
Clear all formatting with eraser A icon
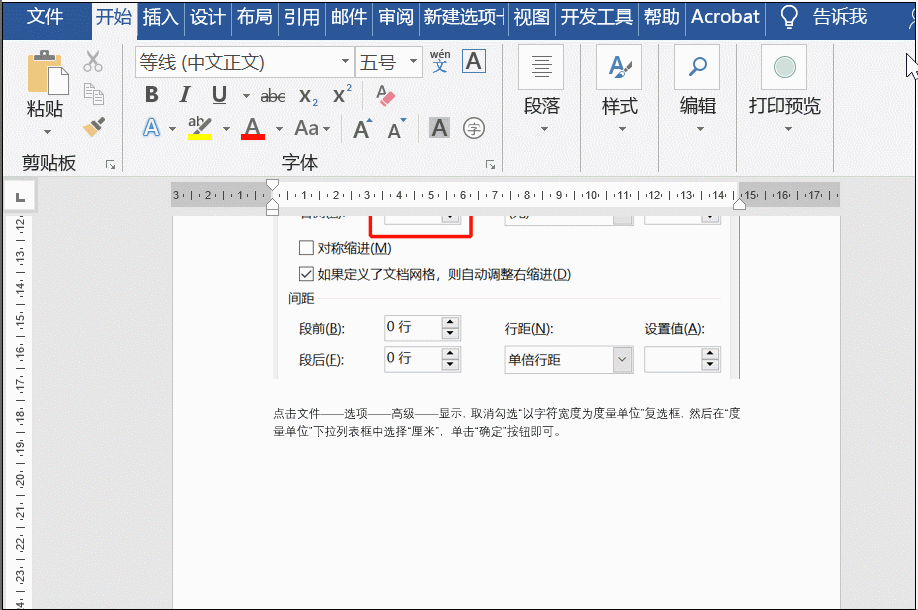[385, 95]
